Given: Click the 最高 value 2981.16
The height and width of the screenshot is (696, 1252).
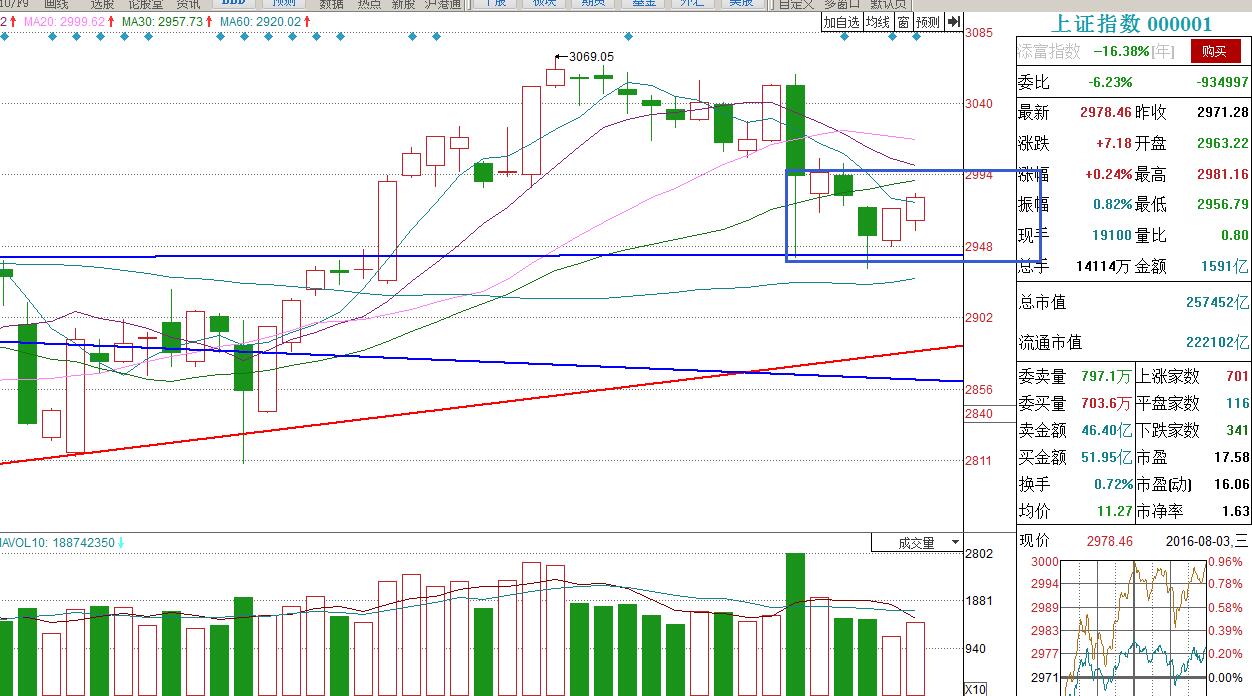Looking at the screenshot, I should pyautogui.click(x=1223, y=175).
